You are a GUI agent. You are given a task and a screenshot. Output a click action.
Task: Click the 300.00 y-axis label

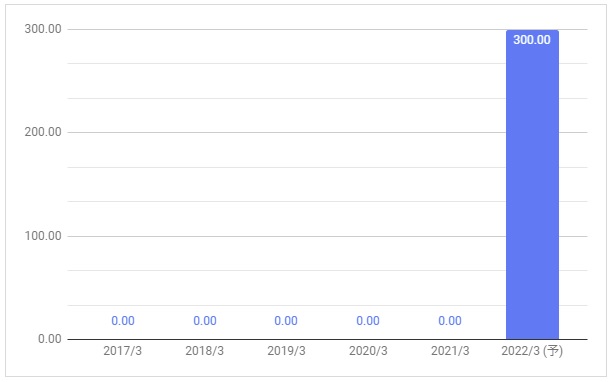pos(43,29)
